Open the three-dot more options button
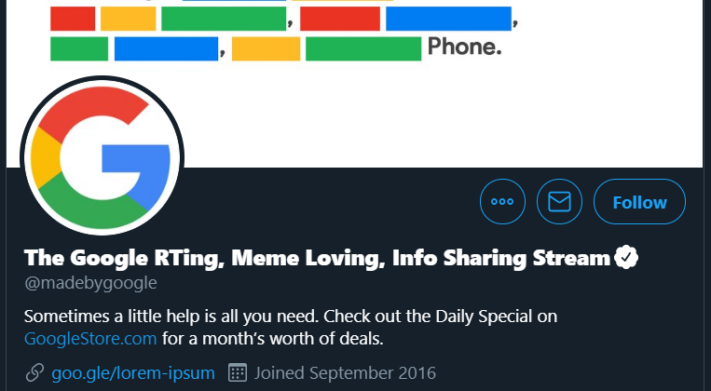Screen dimensions: 711x391 pos(502,201)
